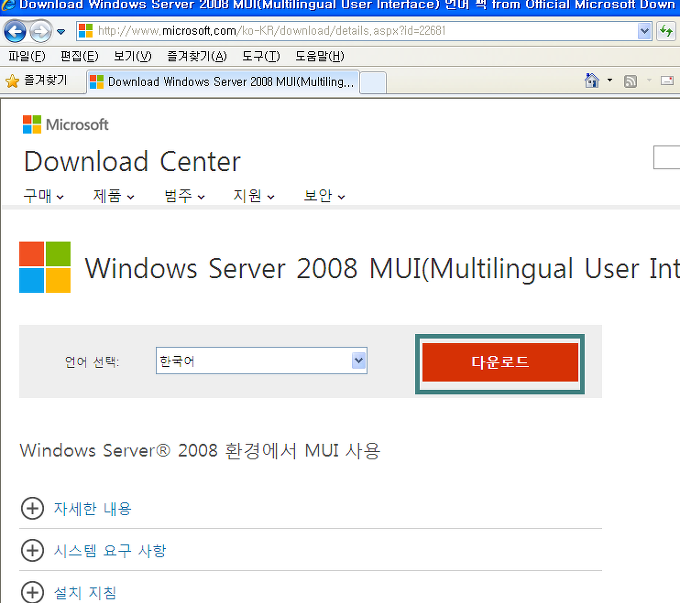
Task: Go back with the browser Back arrow
Action: 15,32
